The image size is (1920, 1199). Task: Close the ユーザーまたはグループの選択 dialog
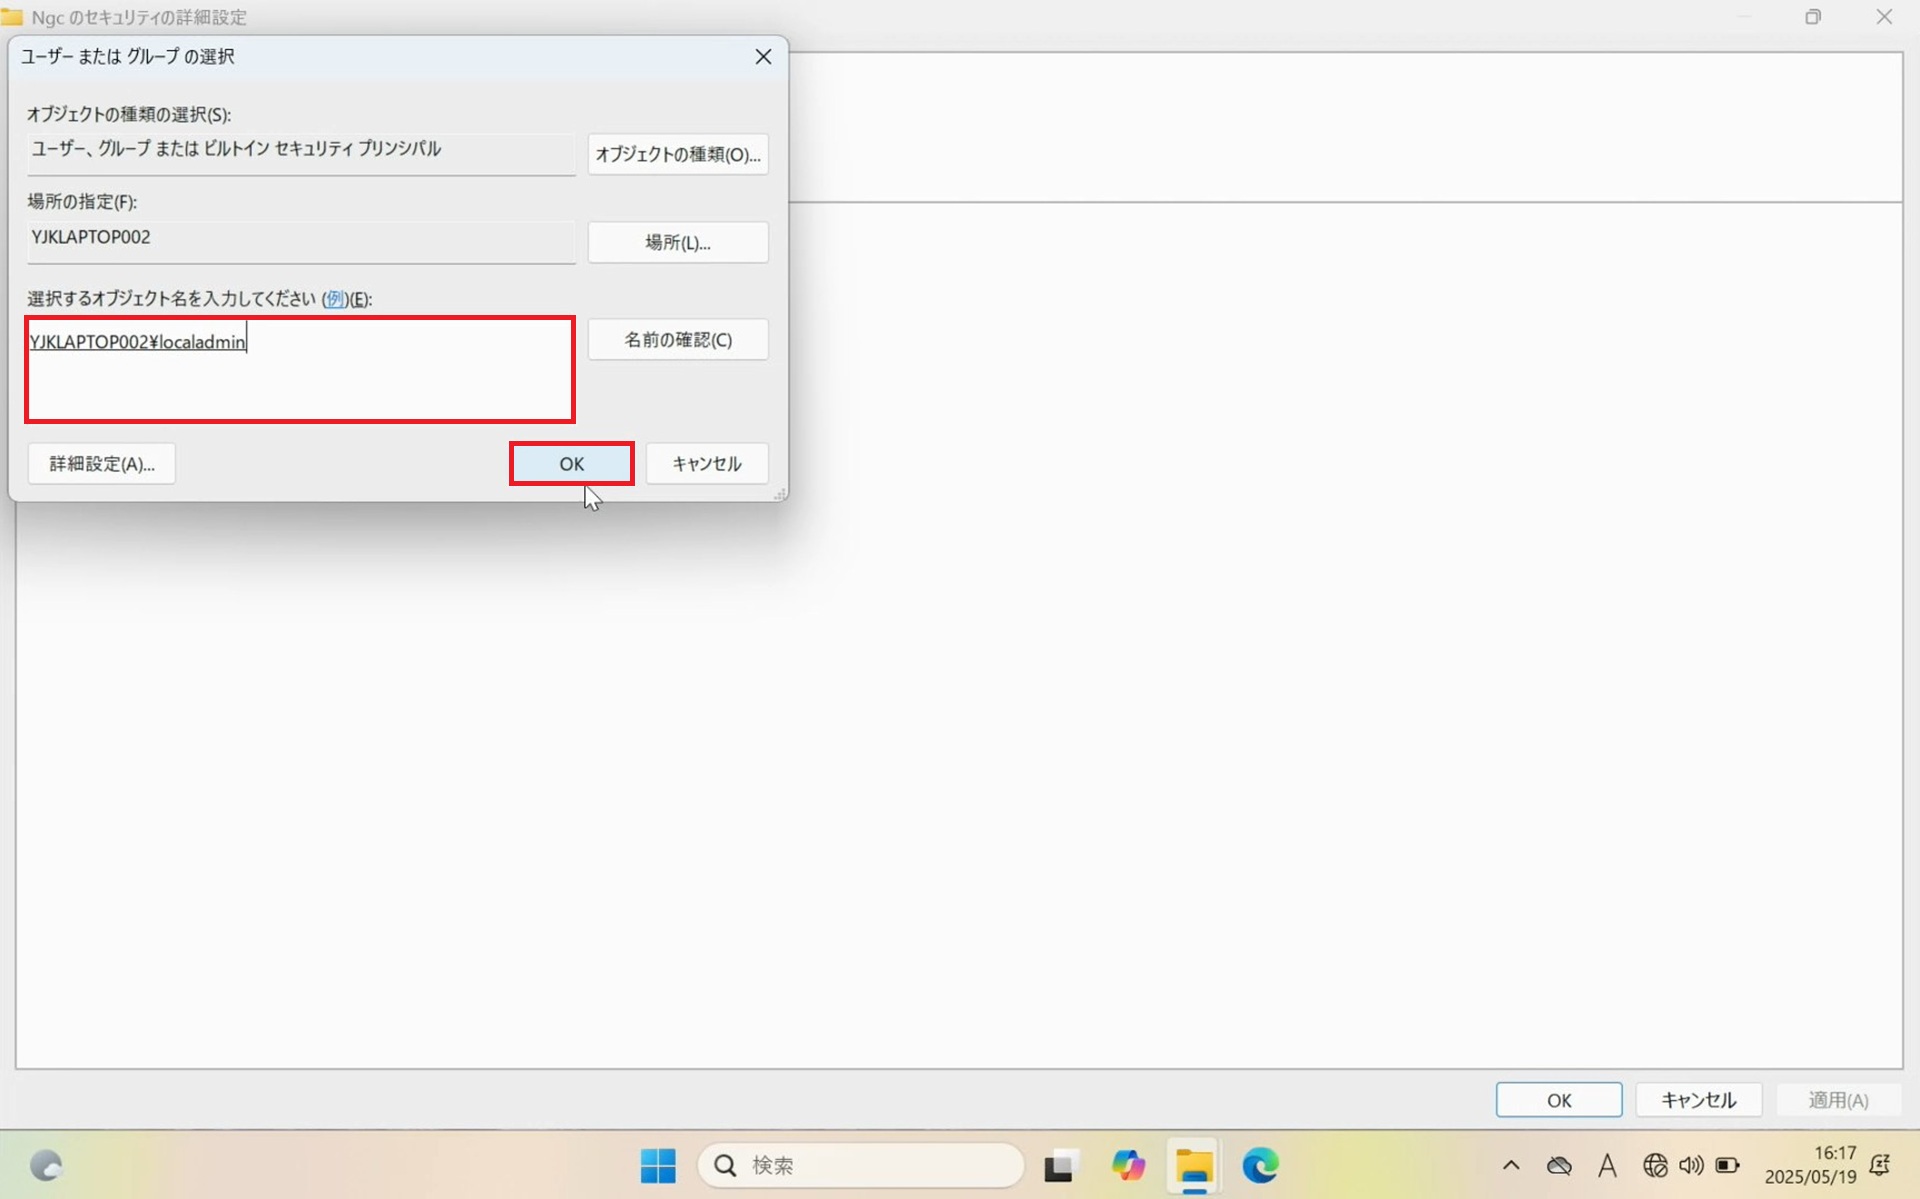tap(763, 57)
